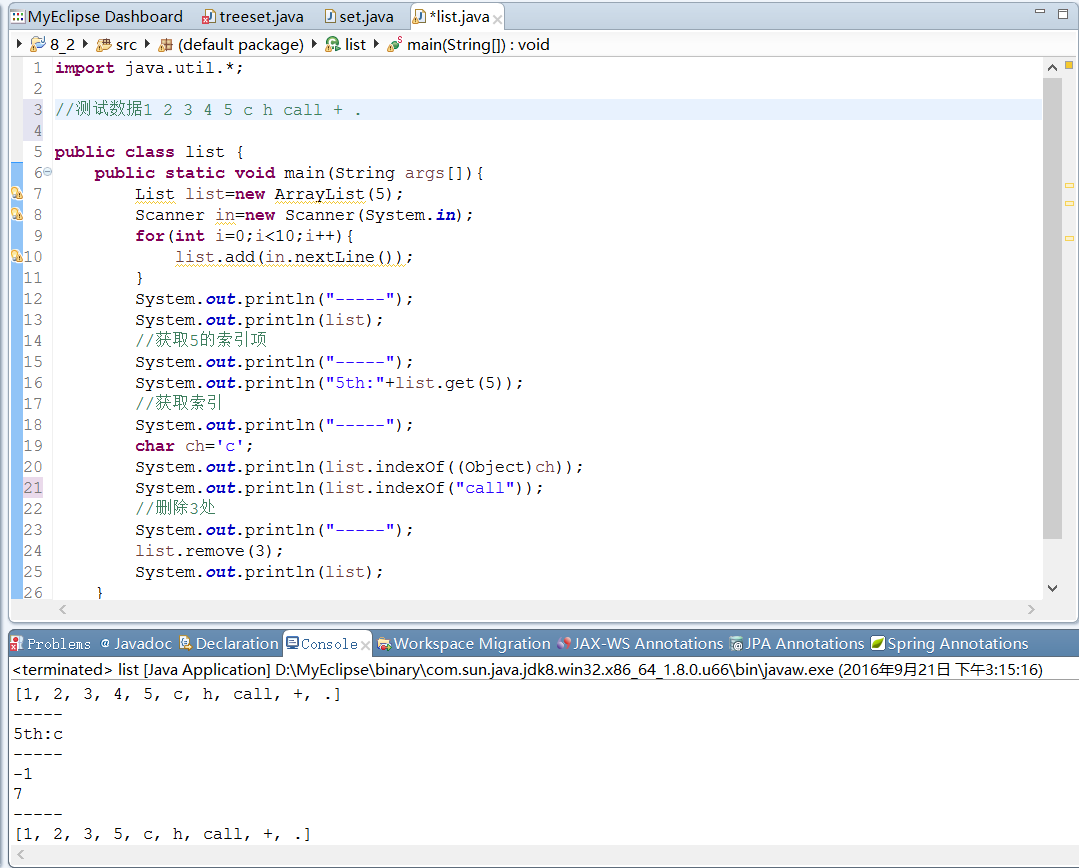Click the warning marker on line 10
This screenshot has height=868, width=1079.
point(17,257)
